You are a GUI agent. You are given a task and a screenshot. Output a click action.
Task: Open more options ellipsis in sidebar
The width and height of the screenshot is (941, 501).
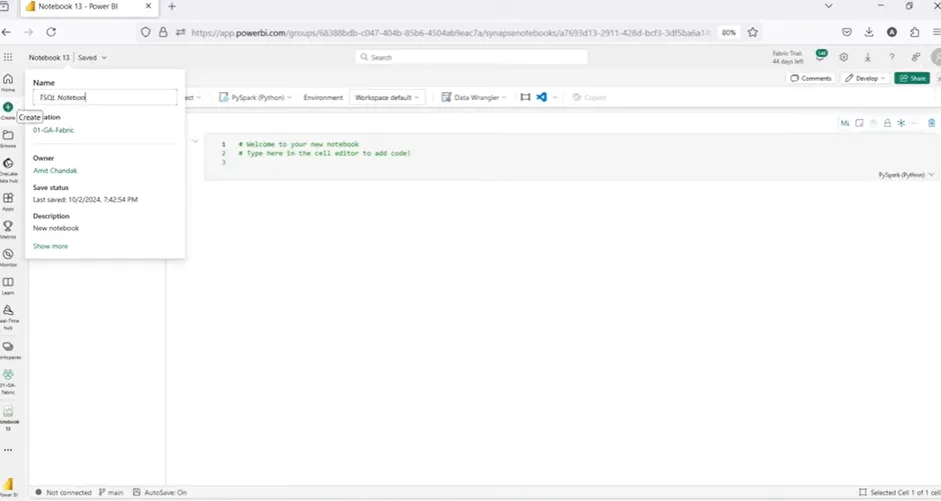pyautogui.click(x=8, y=450)
